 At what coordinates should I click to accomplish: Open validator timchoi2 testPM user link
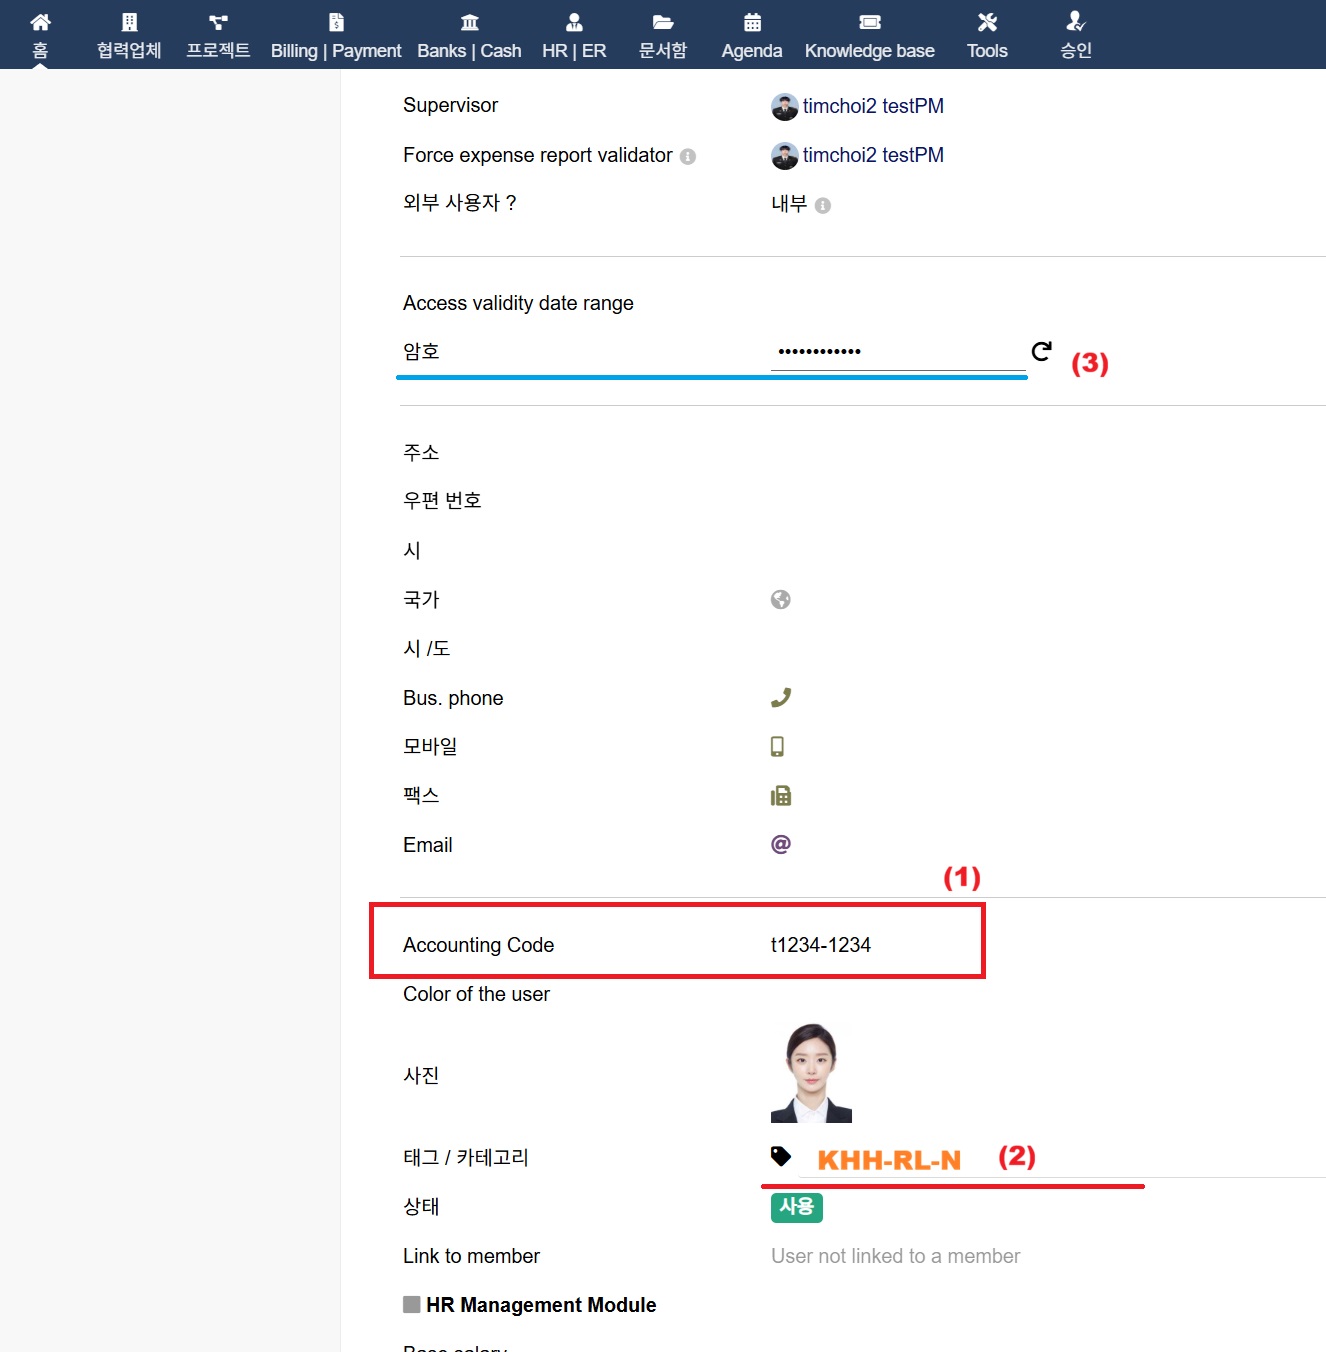pyautogui.click(x=872, y=155)
